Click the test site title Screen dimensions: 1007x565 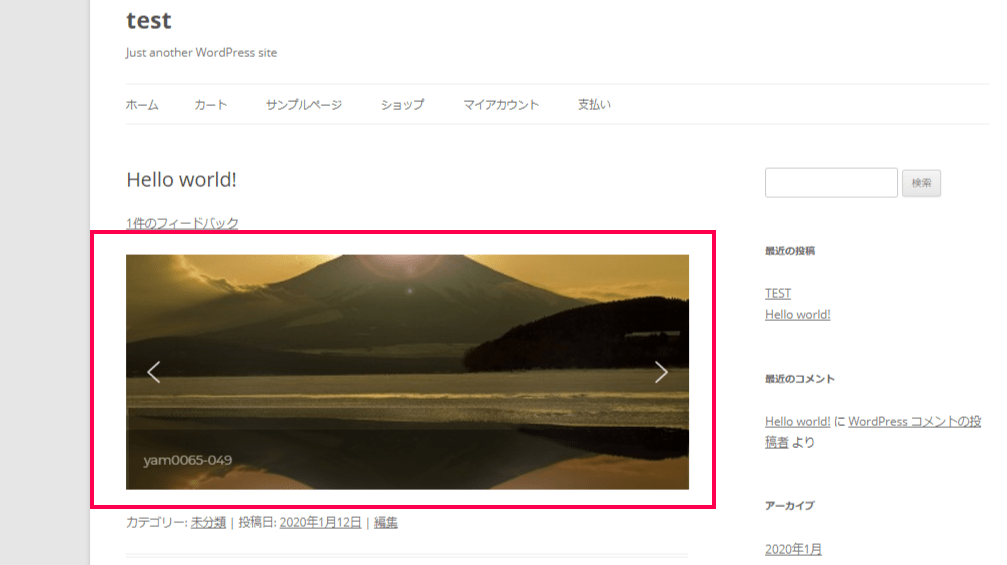pos(148,21)
